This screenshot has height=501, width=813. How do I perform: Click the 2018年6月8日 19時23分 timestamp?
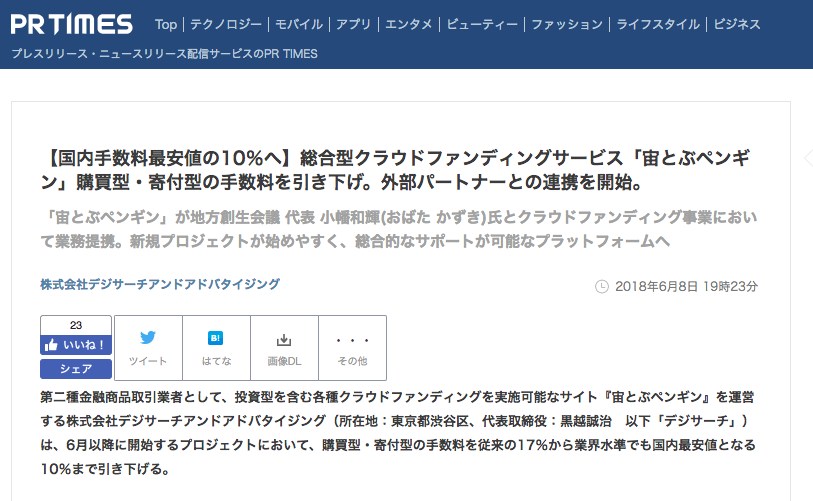point(686,286)
